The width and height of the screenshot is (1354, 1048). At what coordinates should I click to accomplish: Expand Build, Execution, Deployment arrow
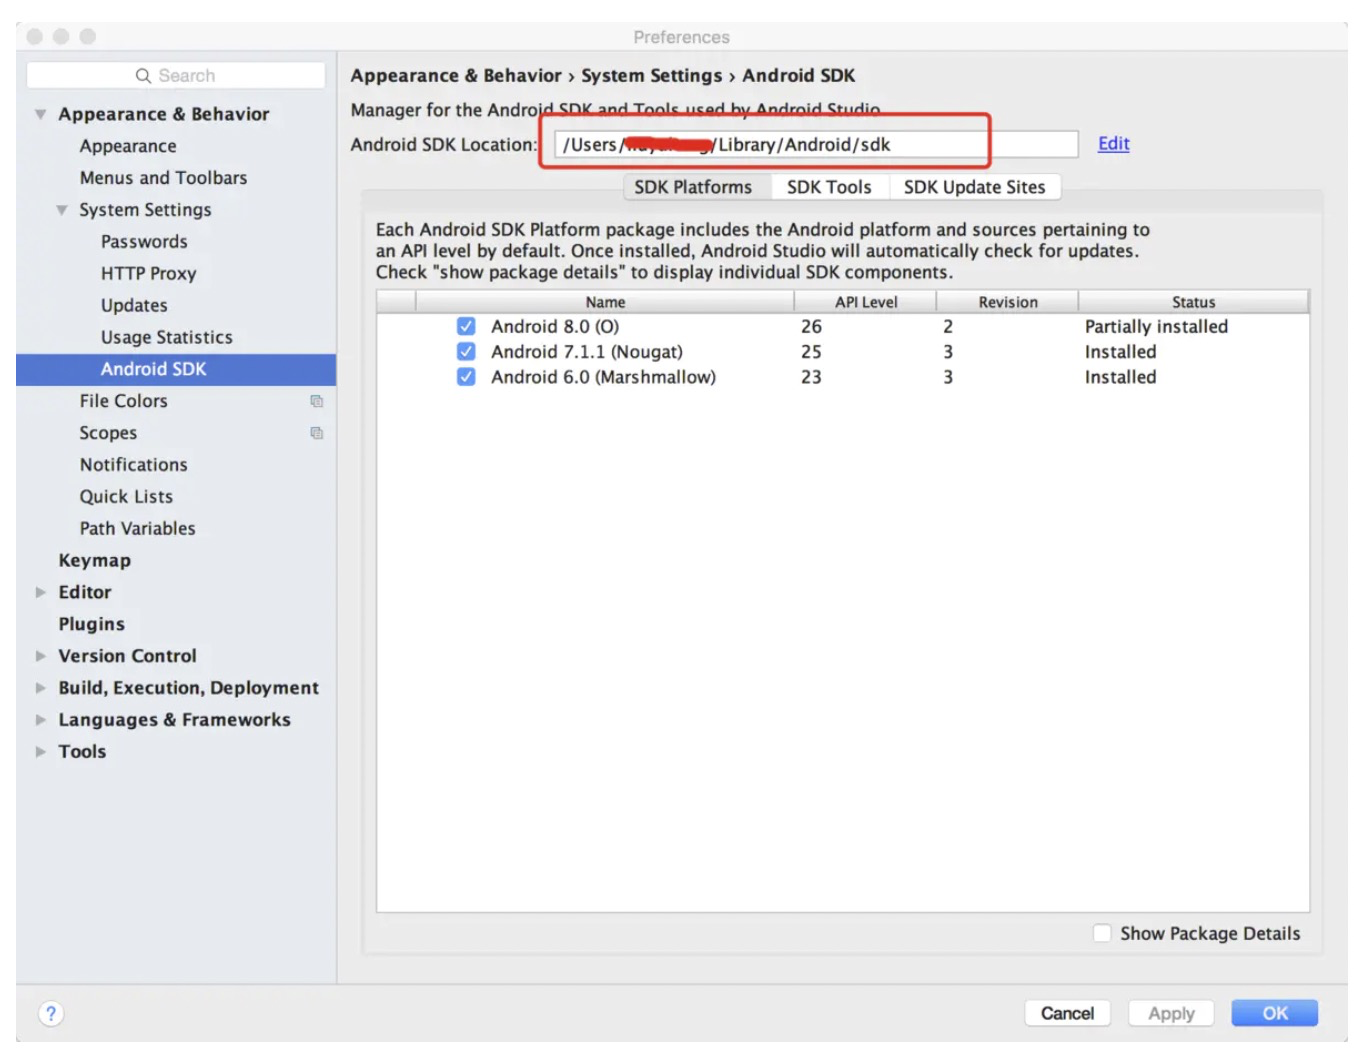pyautogui.click(x=41, y=688)
